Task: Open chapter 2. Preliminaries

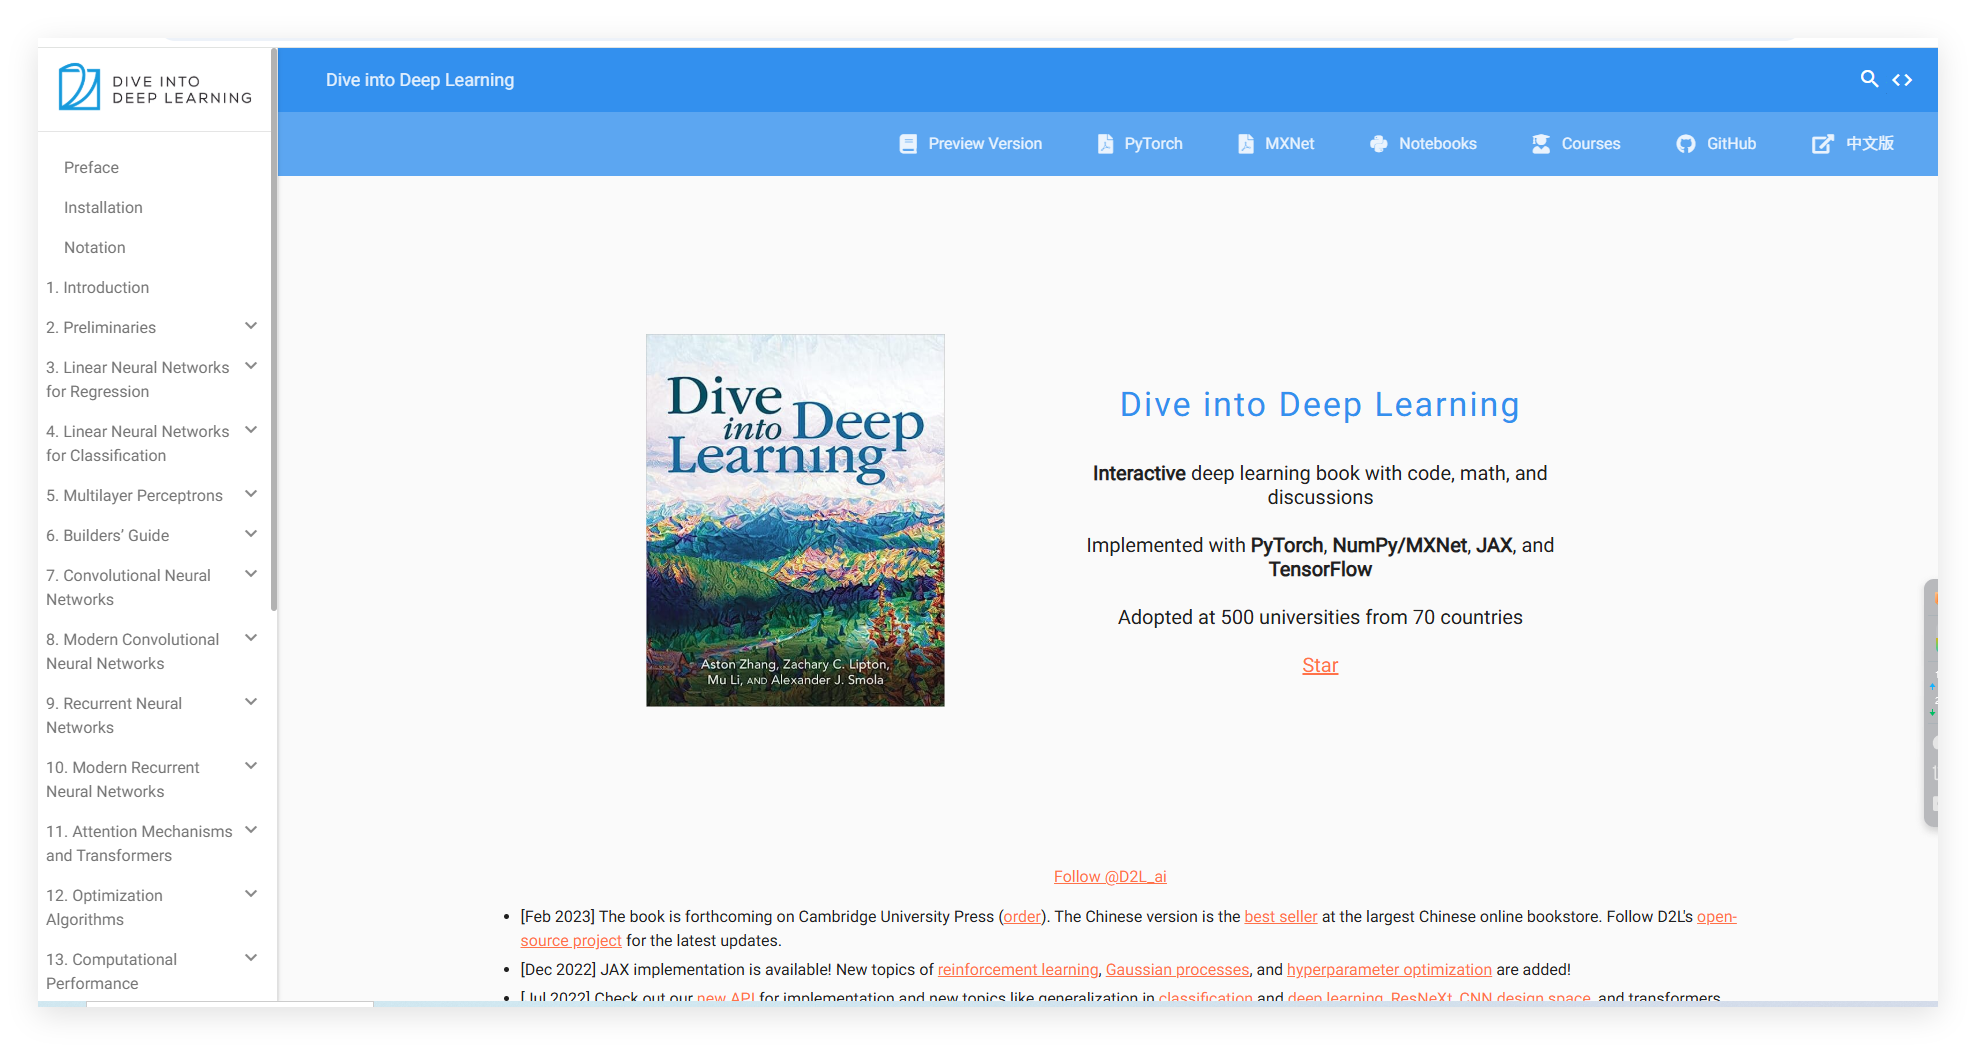Action: pos(101,327)
